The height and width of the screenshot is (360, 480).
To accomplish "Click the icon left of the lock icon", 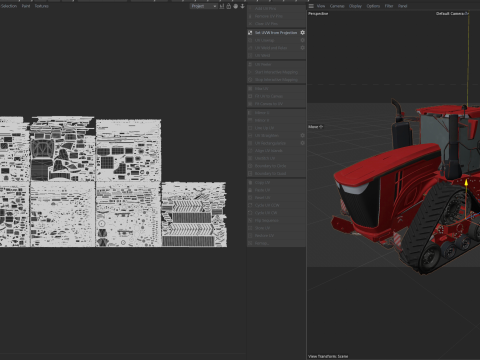I will (x=222, y=6).
